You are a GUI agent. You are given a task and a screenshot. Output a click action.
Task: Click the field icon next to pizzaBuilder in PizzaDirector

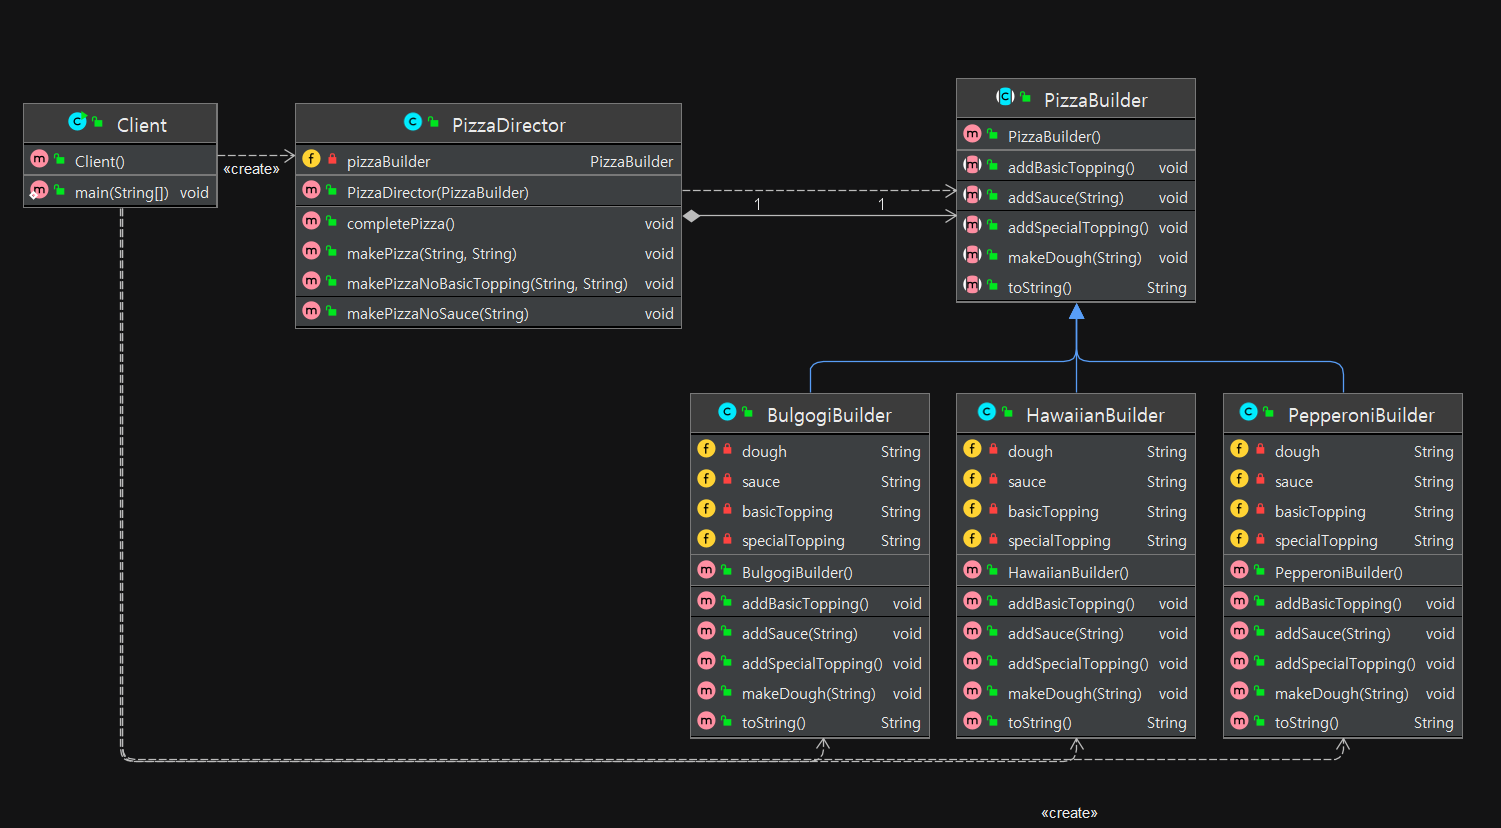click(311, 159)
